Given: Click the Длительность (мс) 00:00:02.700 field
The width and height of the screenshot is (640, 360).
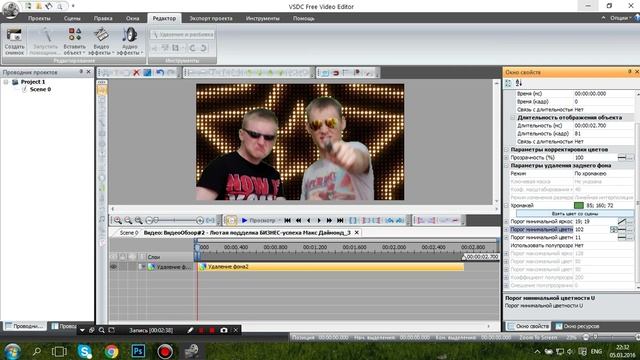Looking at the screenshot, I should [604, 126].
